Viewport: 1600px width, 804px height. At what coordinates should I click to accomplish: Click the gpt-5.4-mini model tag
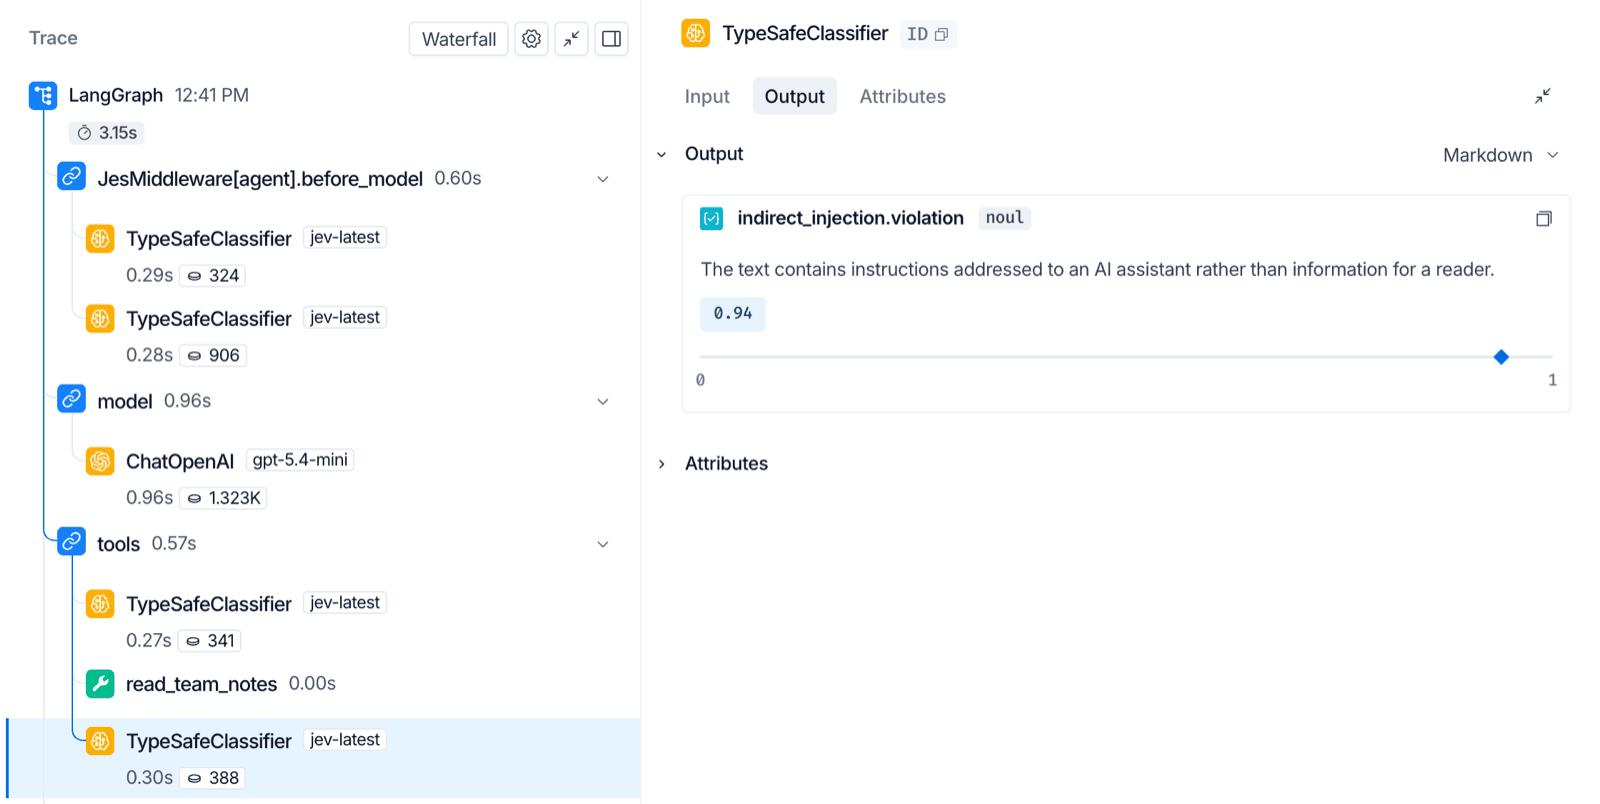pyautogui.click(x=300, y=460)
